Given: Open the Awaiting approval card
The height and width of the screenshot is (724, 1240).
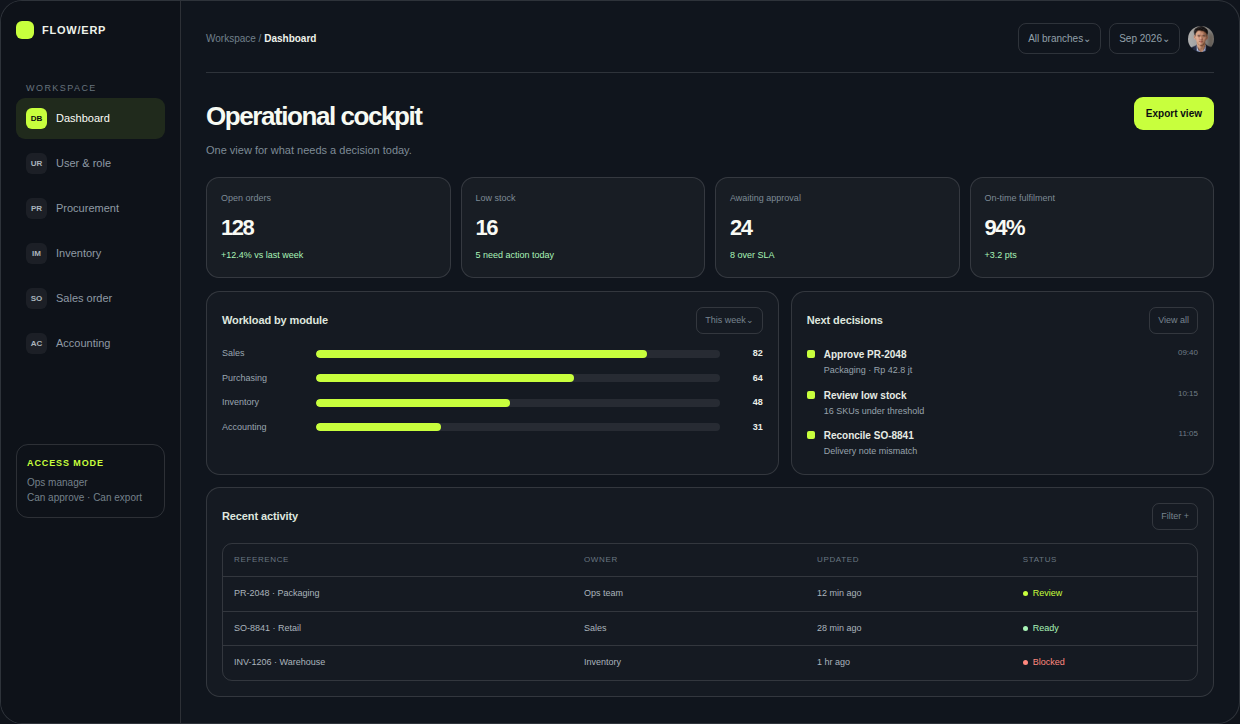Looking at the screenshot, I should (x=837, y=227).
